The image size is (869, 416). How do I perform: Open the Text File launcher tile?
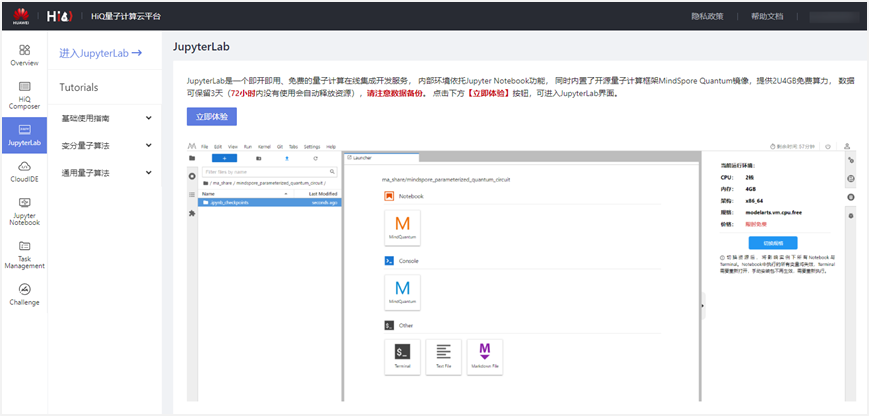point(443,357)
